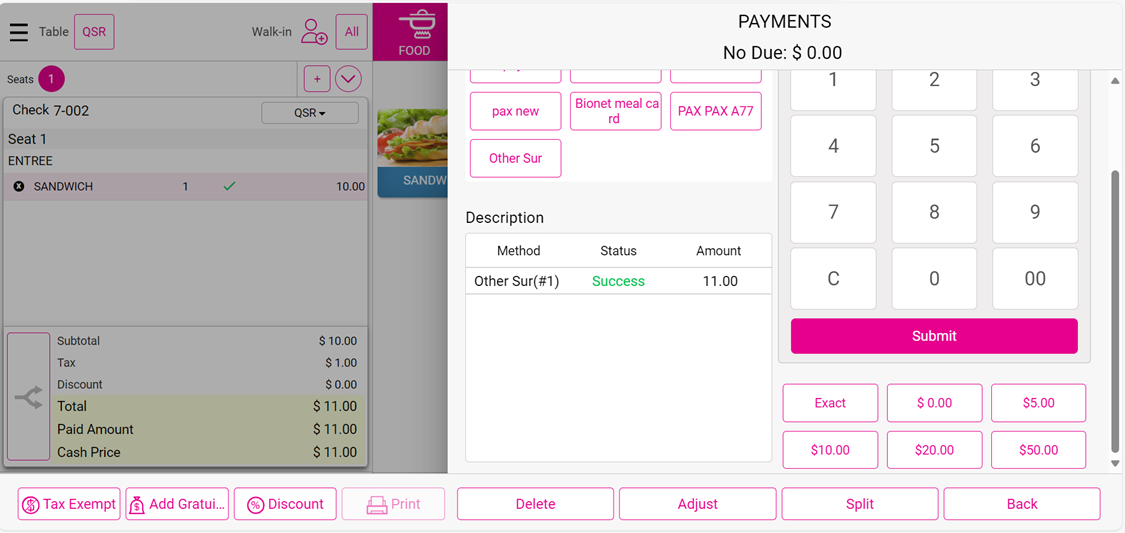Click the add walk-in customer icon

click(x=314, y=32)
